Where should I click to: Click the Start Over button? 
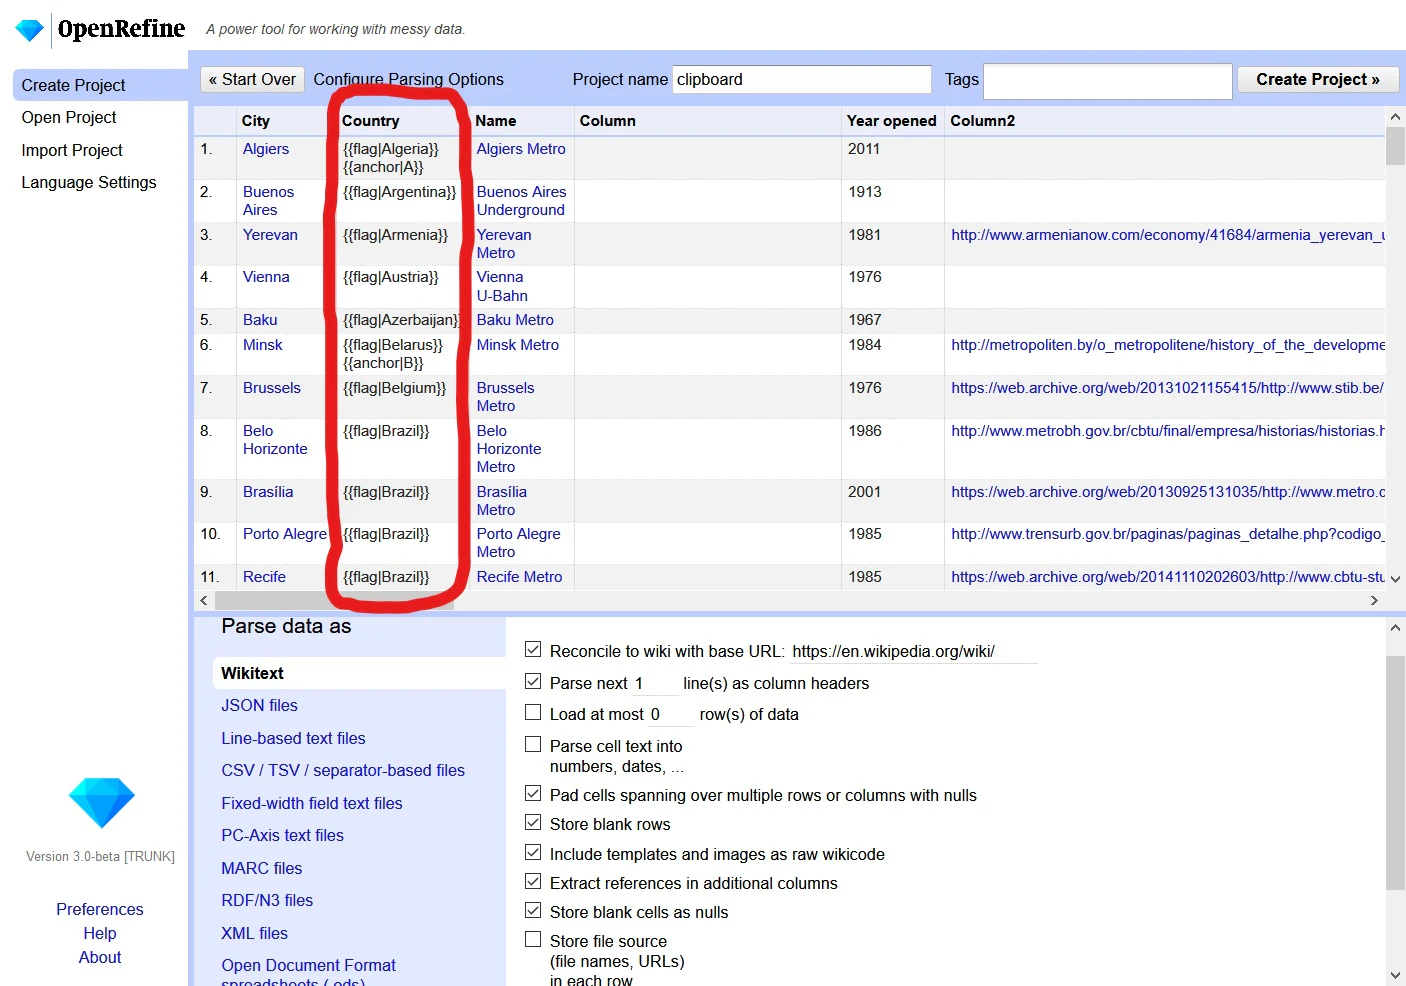[252, 79]
